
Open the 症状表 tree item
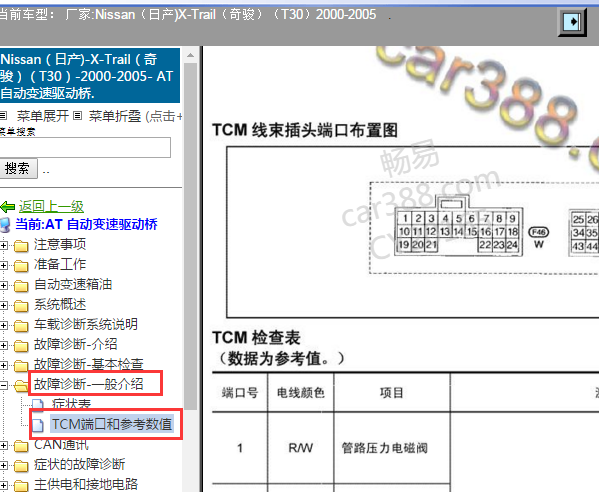[71, 404]
